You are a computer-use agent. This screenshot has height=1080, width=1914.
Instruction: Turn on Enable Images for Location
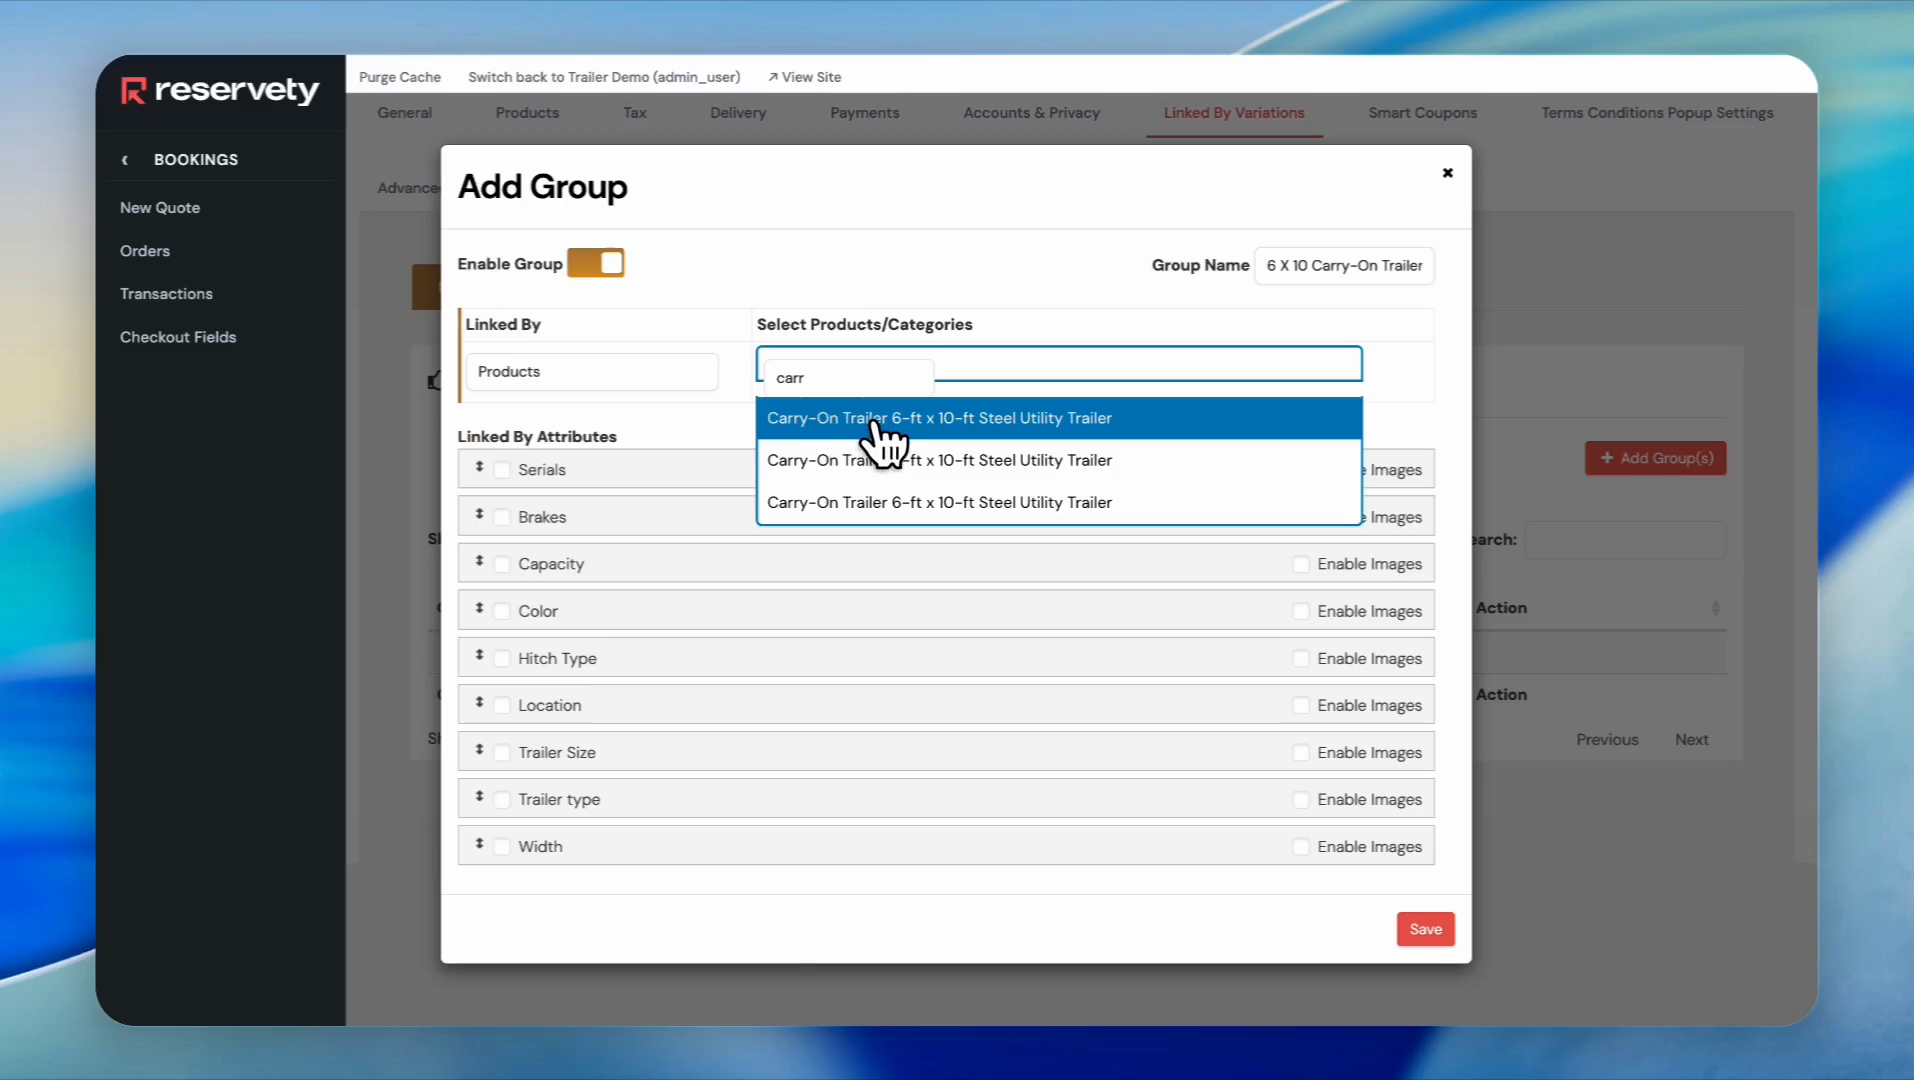click(1301, 705)
